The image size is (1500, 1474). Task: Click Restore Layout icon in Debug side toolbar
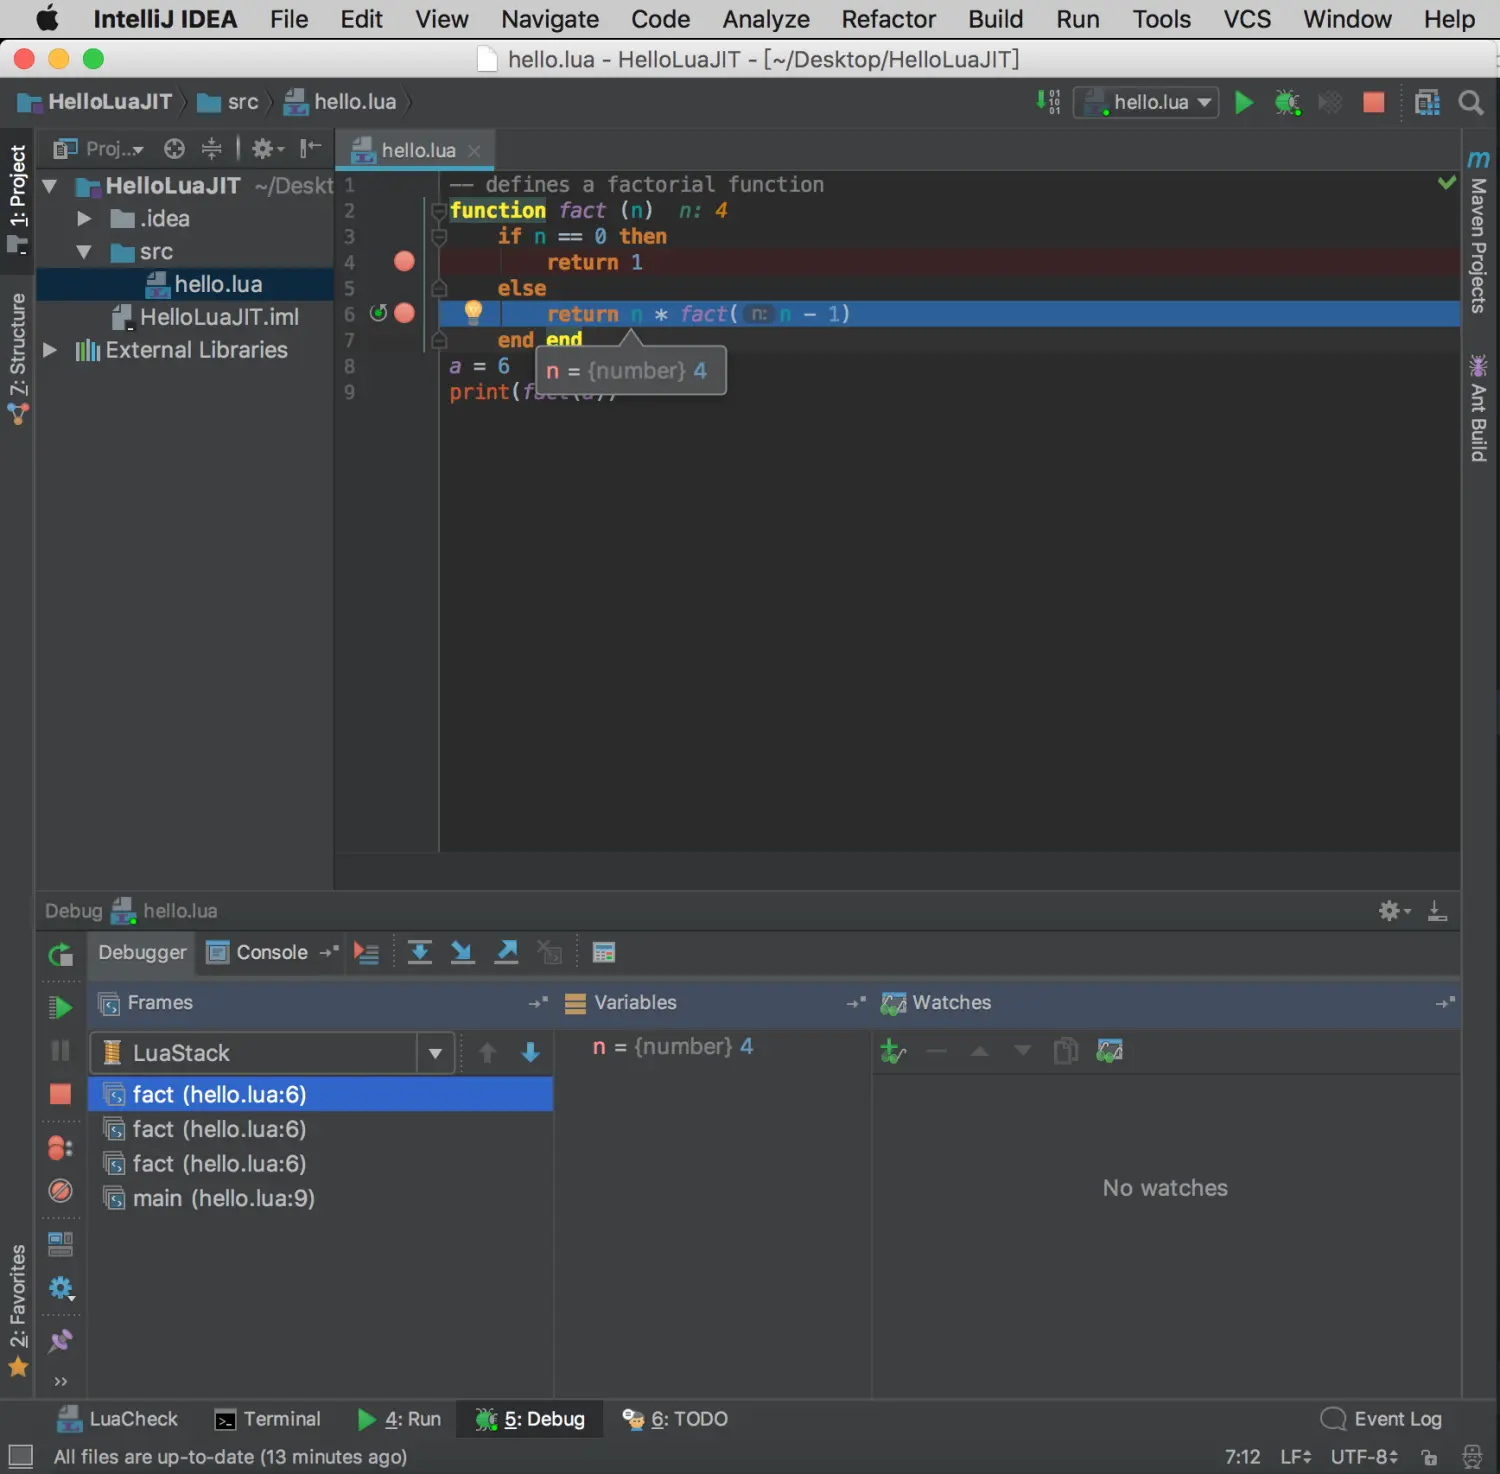(x=60, y=1244)
